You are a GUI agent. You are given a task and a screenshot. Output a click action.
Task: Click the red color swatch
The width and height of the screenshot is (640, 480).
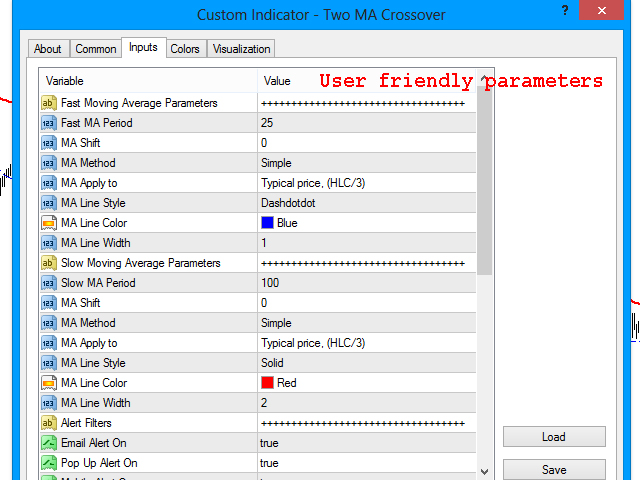point(267,383)
